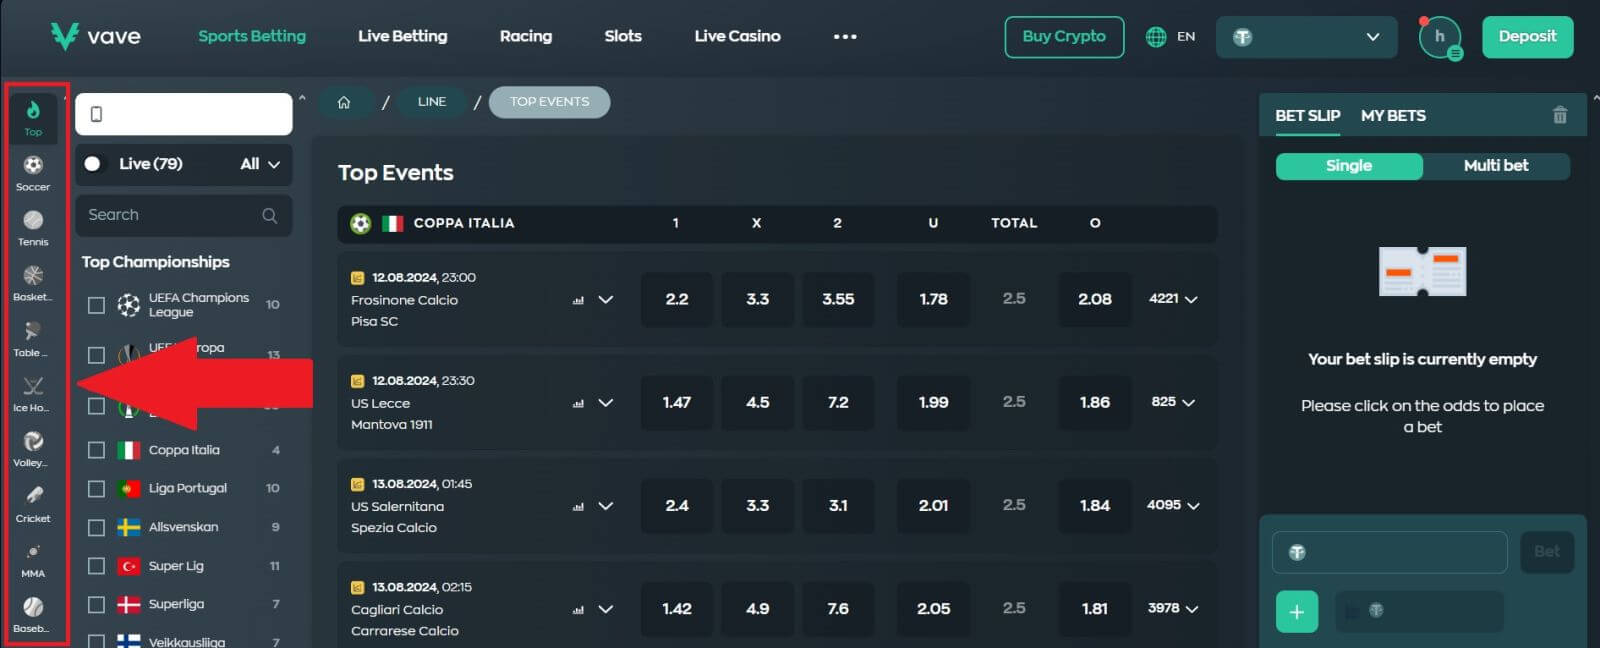Expand the All filter dropdown
The image size is (1600, 648).
pyautogui.click(x=260, y=164)
